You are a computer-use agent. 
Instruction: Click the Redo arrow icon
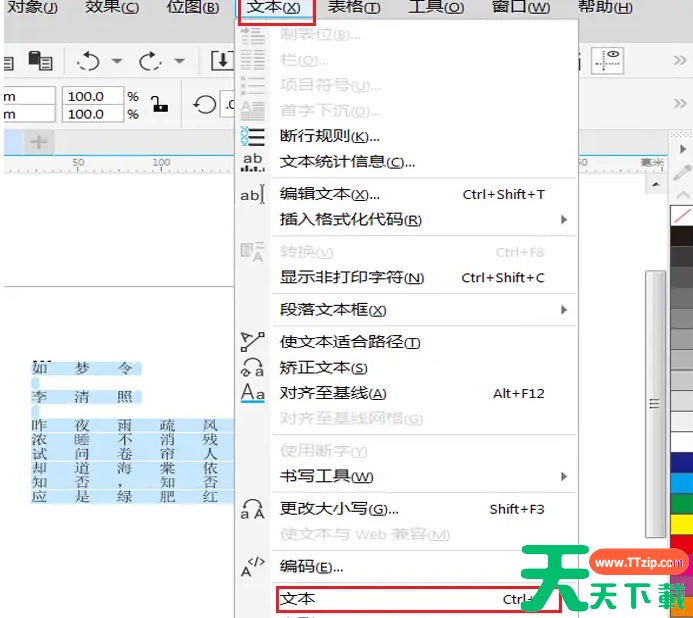pyautogui.click(x=150, y=61)
